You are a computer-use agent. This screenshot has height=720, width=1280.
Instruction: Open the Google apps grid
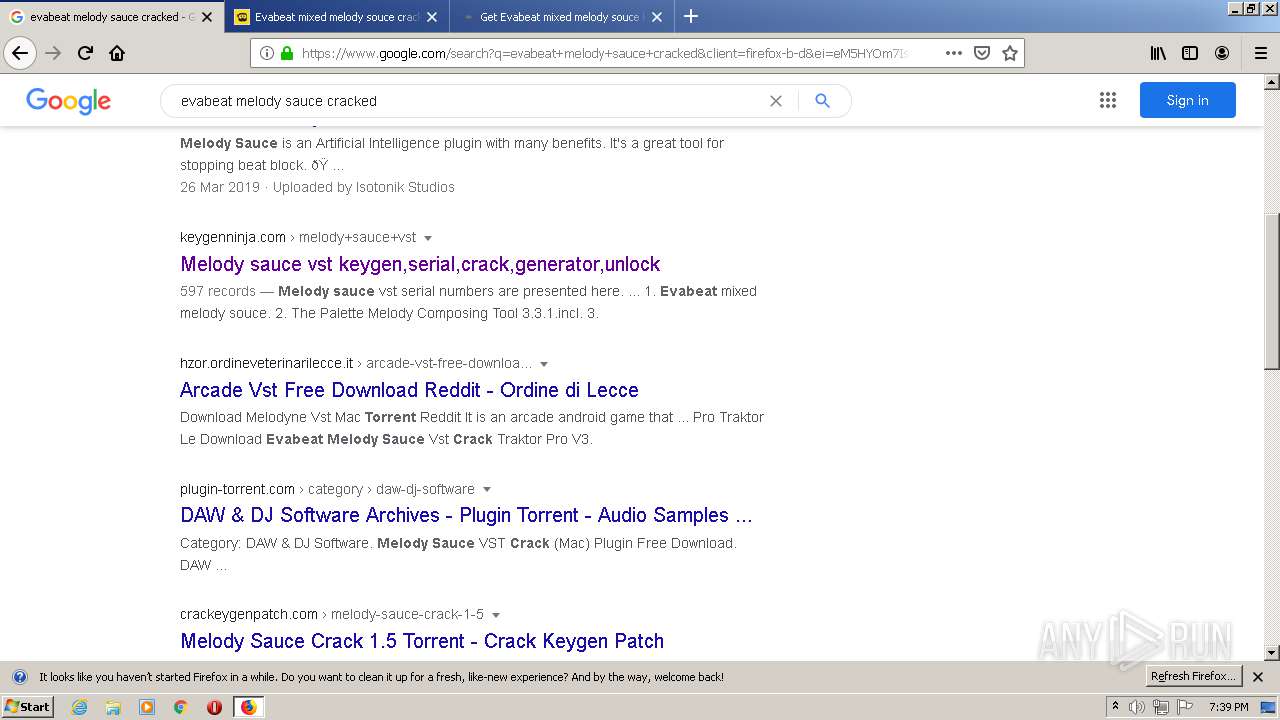(1107, 100)
